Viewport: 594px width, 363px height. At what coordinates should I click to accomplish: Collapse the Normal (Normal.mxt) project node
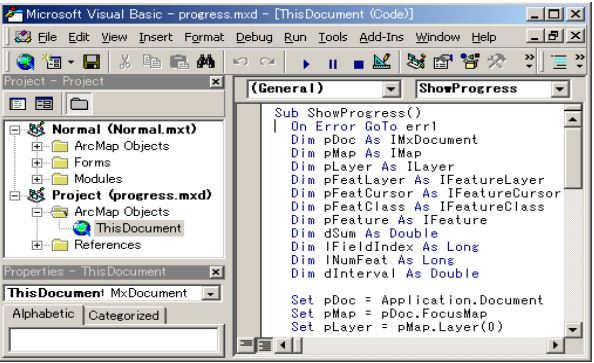pyautogui.click(x=15, y=130)
